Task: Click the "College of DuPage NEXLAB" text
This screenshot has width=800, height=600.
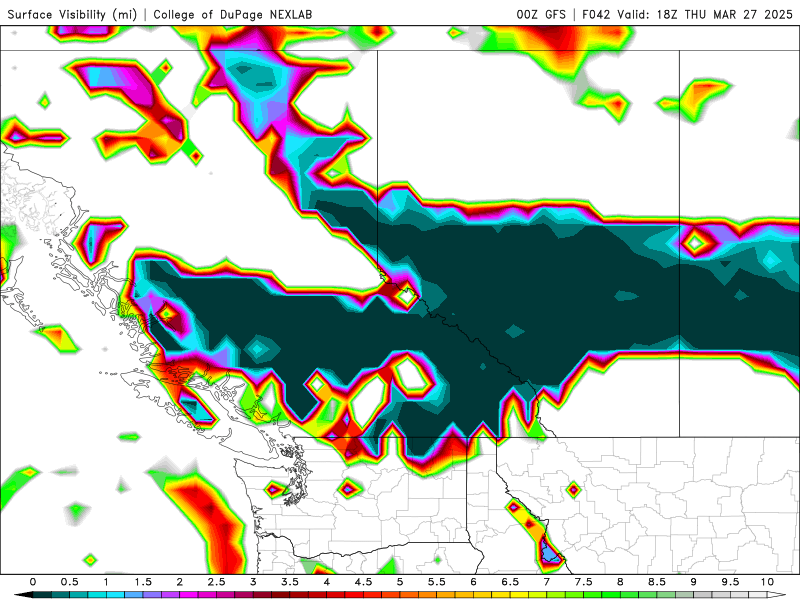Action: (x=233, y=14)
